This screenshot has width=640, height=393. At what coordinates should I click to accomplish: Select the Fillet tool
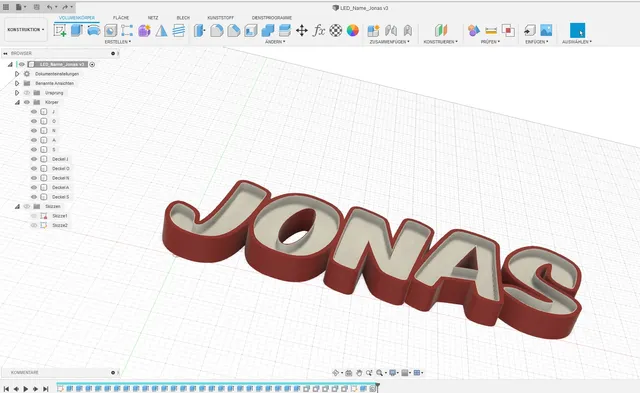217,31
